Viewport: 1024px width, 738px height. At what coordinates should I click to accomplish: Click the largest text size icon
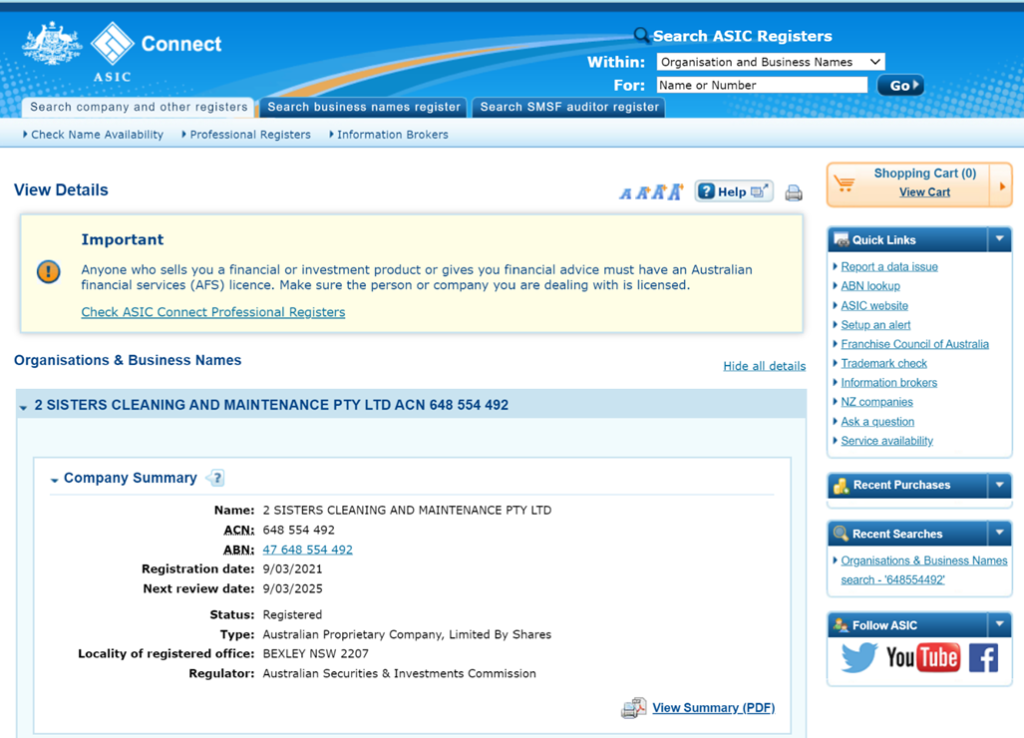[675, 192]
